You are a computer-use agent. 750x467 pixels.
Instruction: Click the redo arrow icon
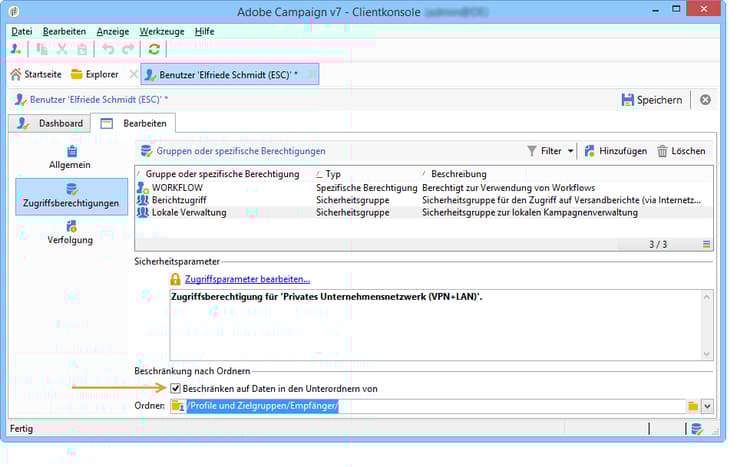[128, 49]
